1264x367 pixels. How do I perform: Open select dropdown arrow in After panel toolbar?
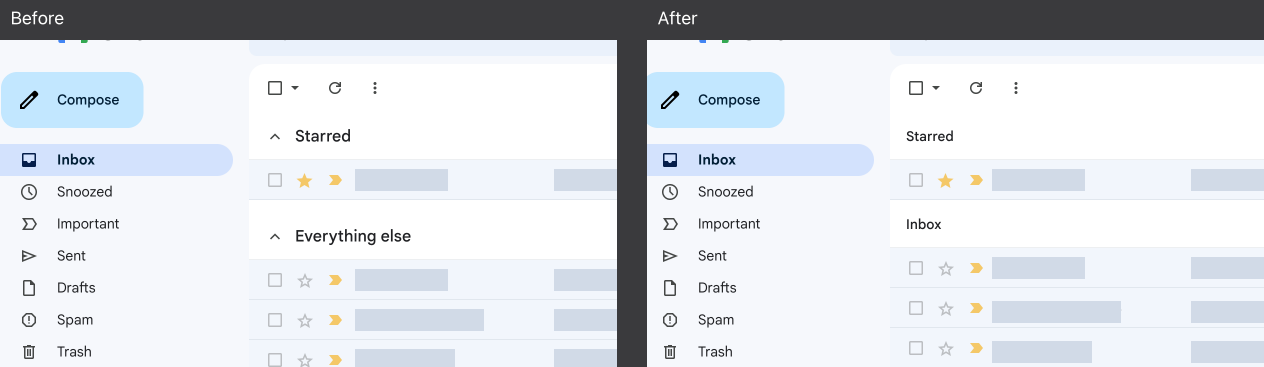coord(936,88)
